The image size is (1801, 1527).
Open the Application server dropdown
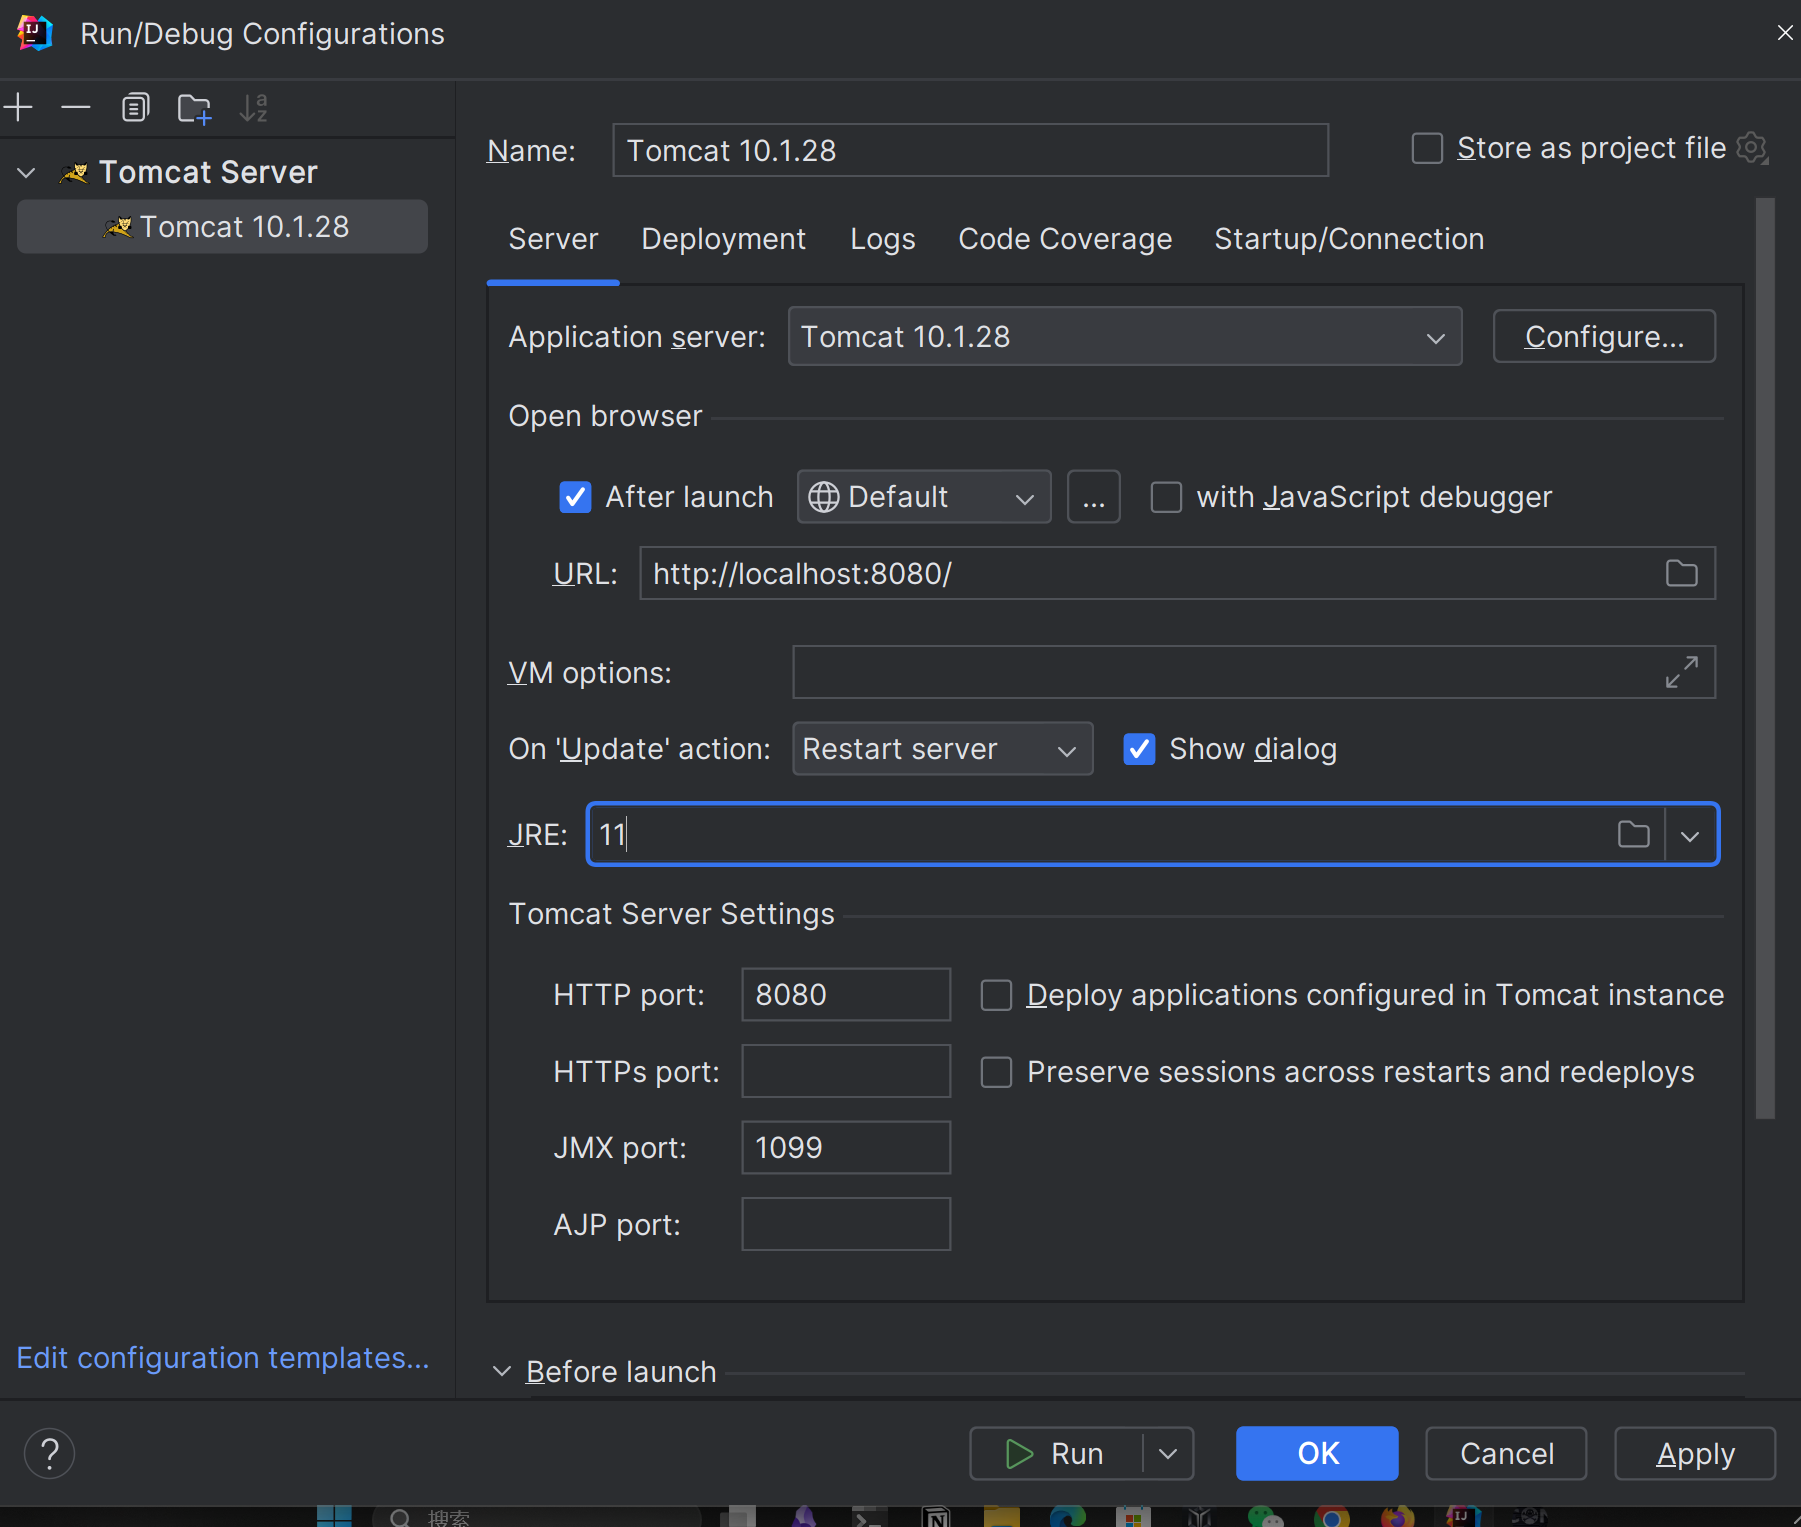point(1125,336)
